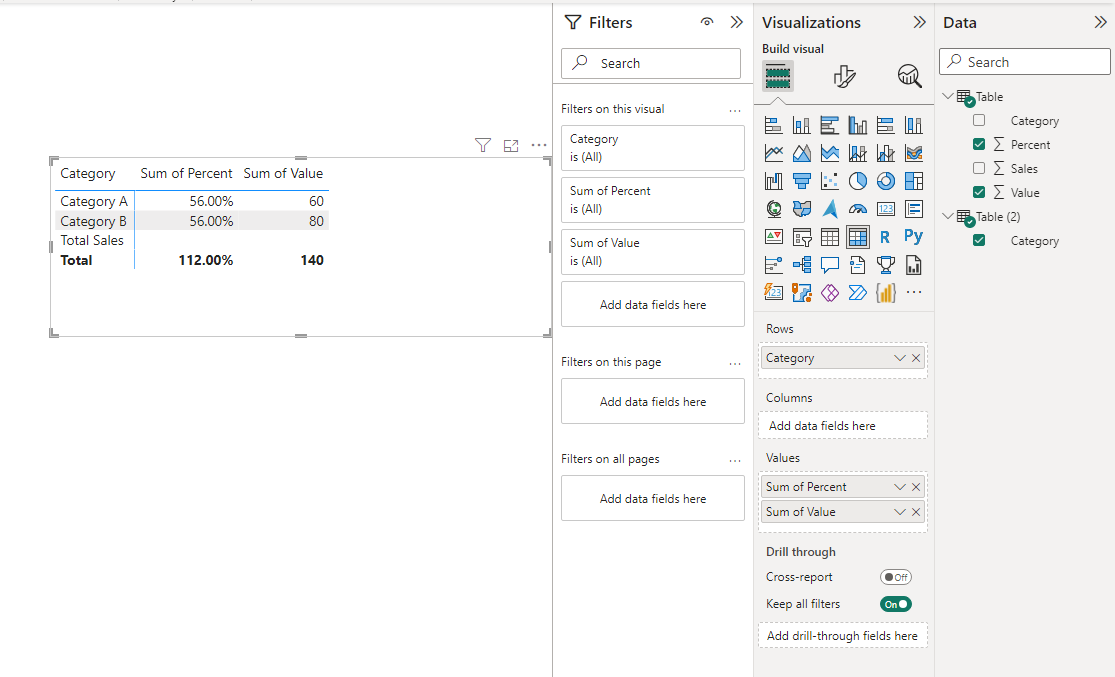Open the visual in focus mode

(x=511, y=145)
